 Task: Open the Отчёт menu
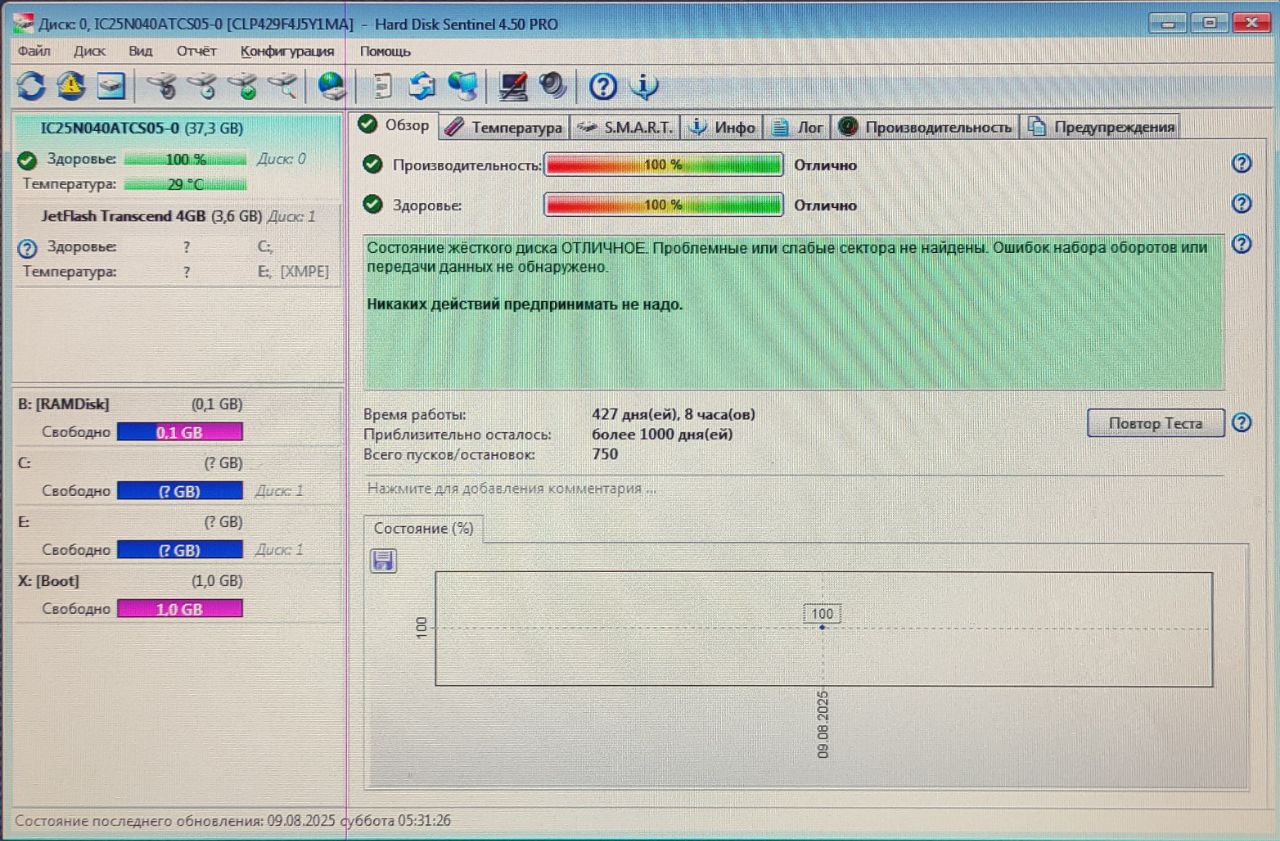[x=196, y=51]
